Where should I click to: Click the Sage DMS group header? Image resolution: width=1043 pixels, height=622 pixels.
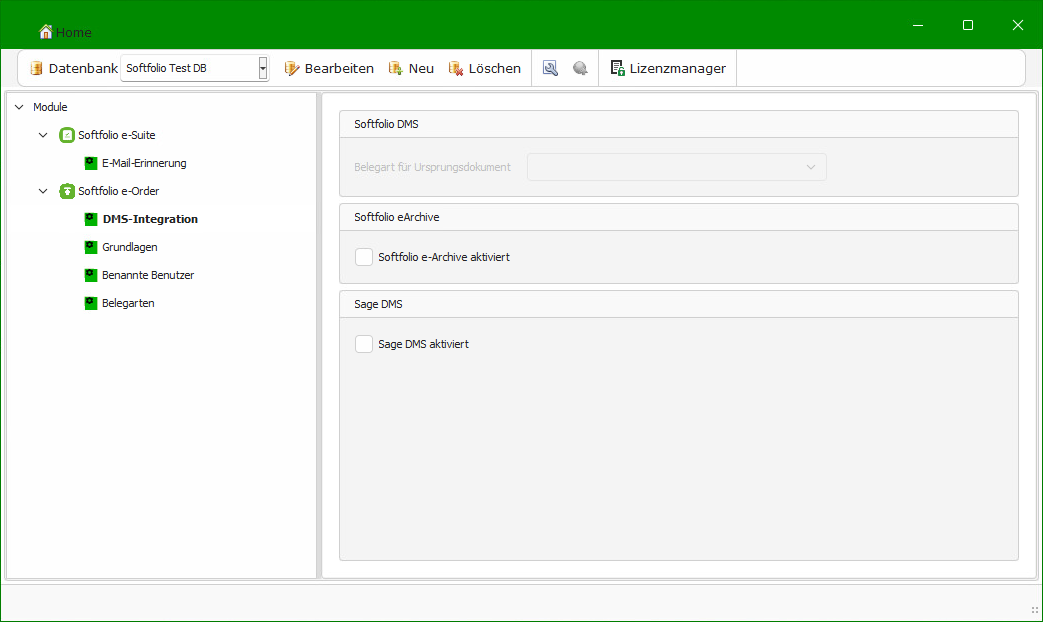678,304
